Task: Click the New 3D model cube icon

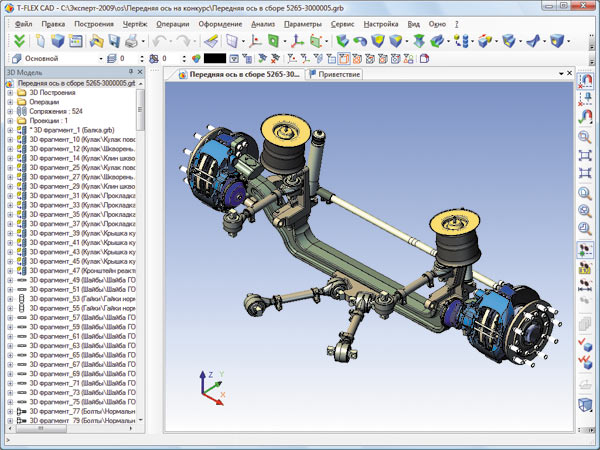Action: tap(58, 41)
